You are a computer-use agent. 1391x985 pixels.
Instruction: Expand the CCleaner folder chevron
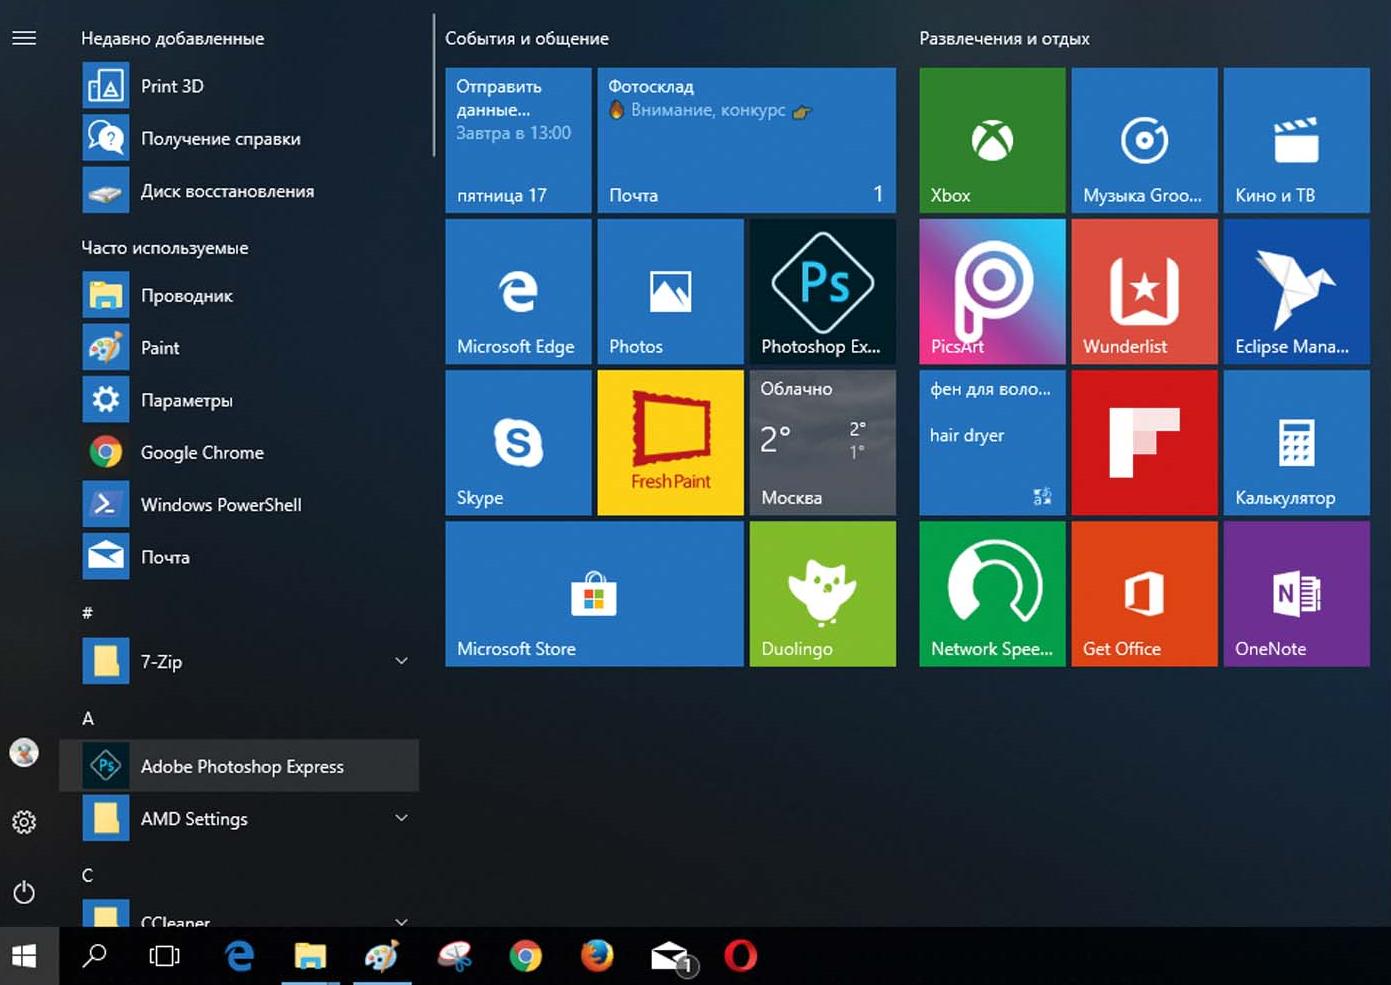click(401, 920)
